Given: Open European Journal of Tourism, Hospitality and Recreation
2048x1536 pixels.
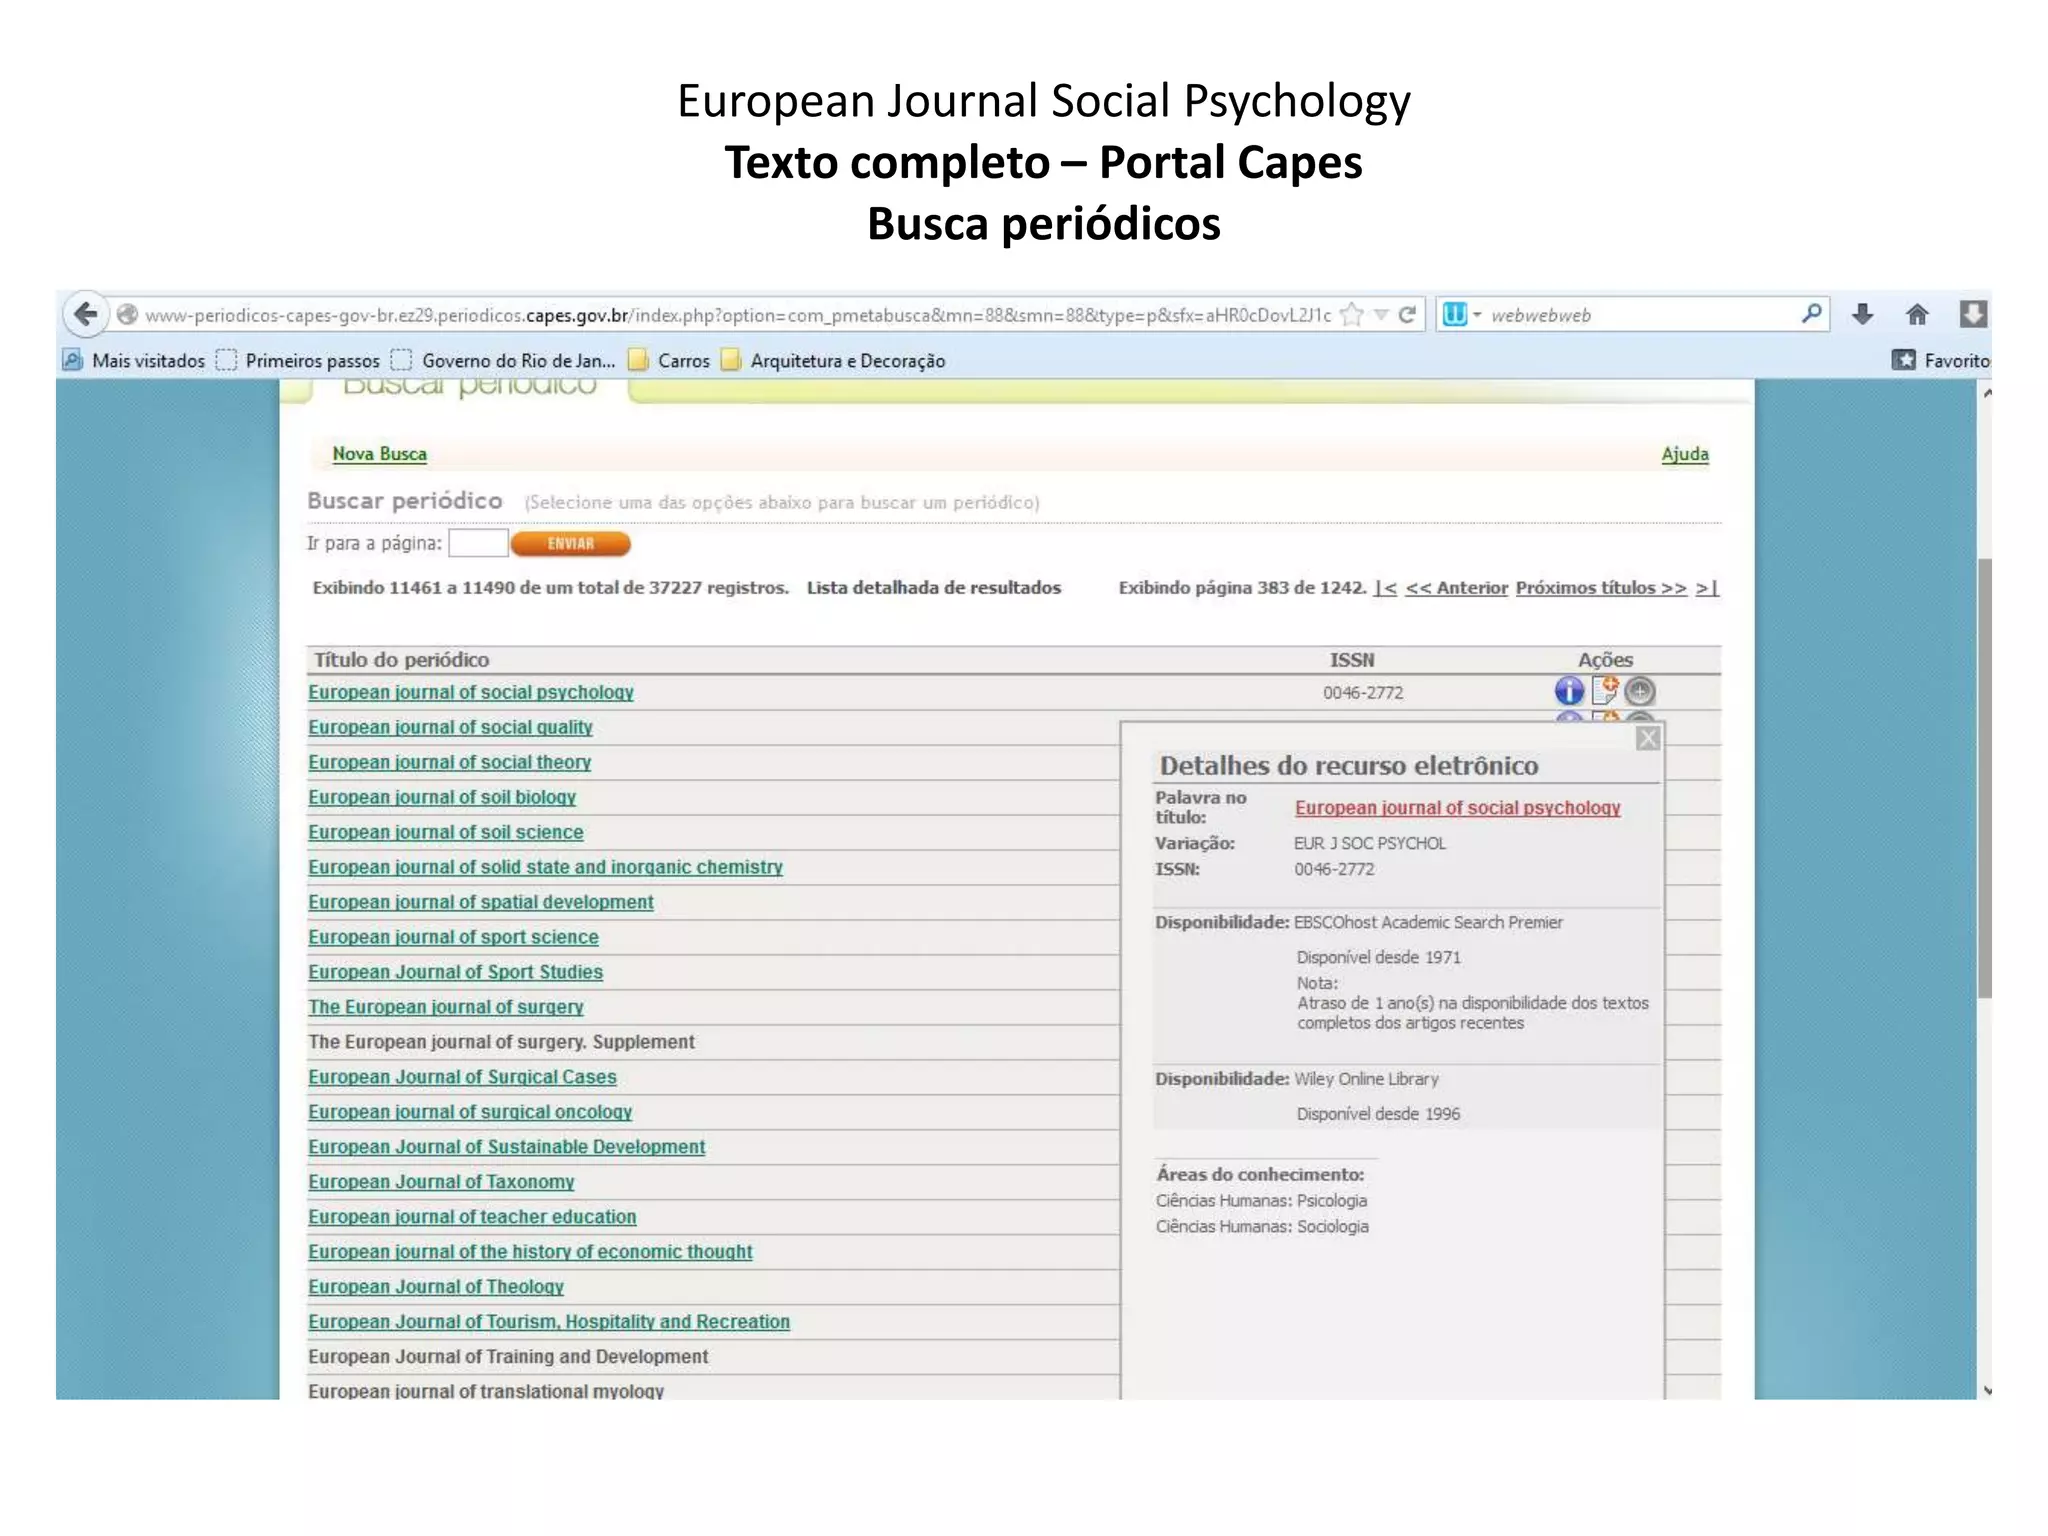Looking at the screenshot, I should [x=549, y=1323].
